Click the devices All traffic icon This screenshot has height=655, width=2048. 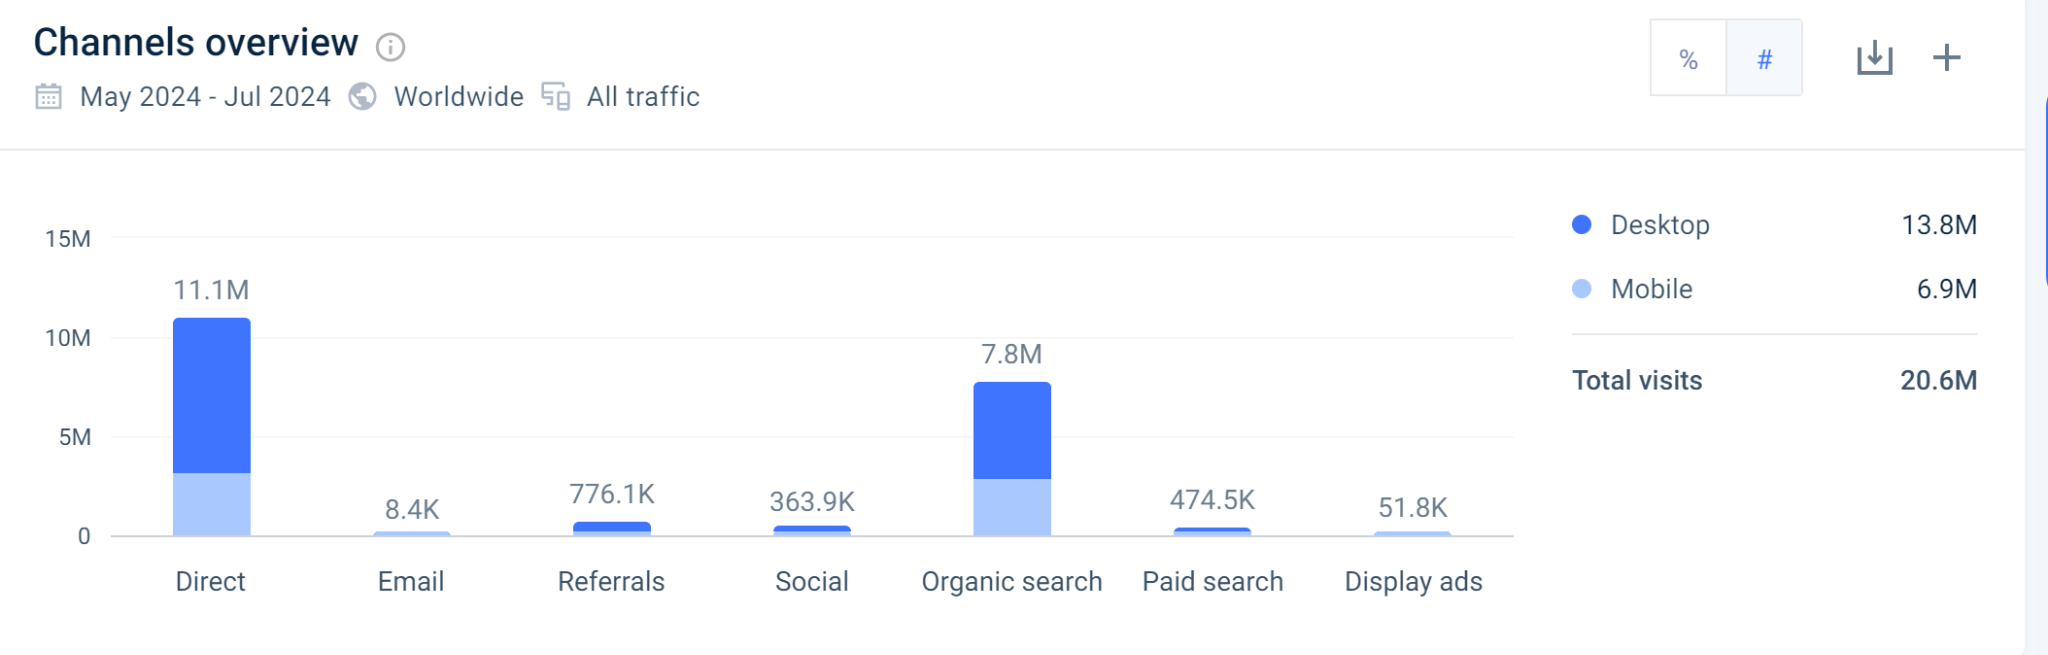pos(556,97)
